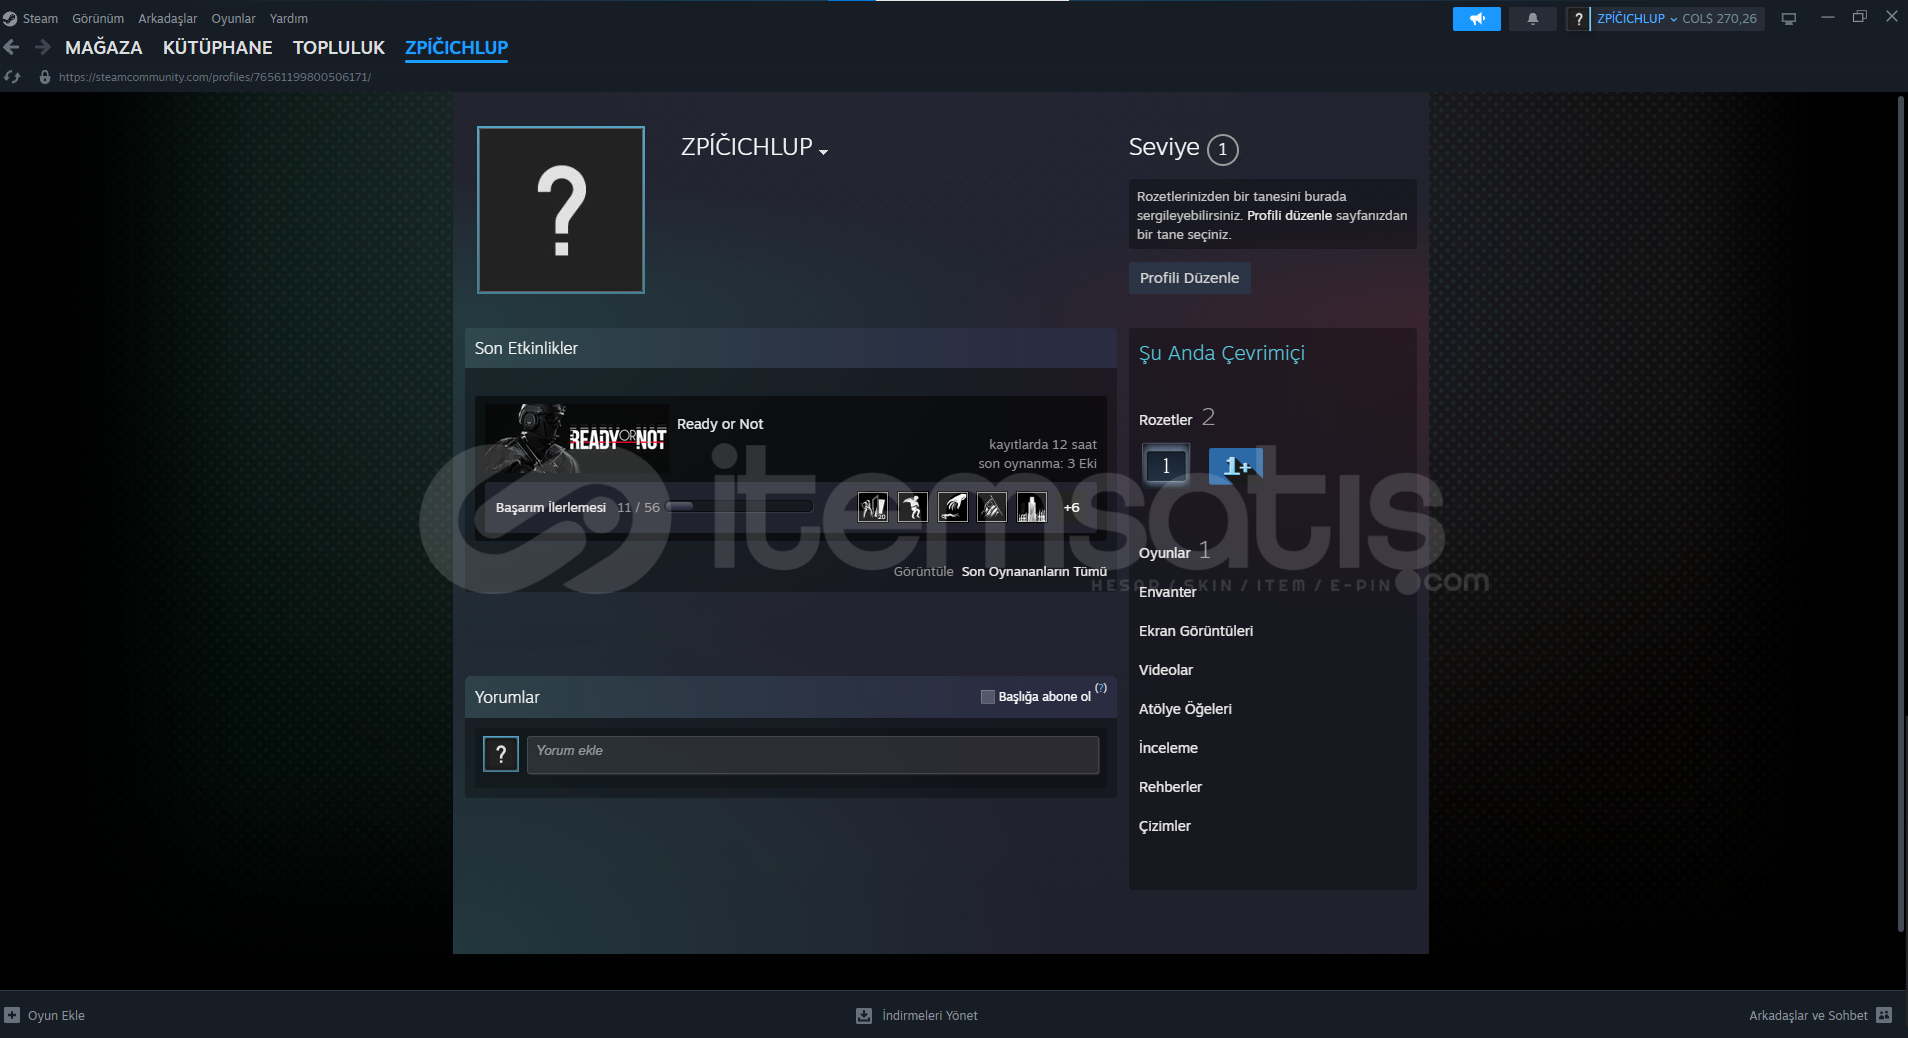The image size is (1908, 1038).
Task: Click the page vertical scrollbar
Action: click(1901, 515)
